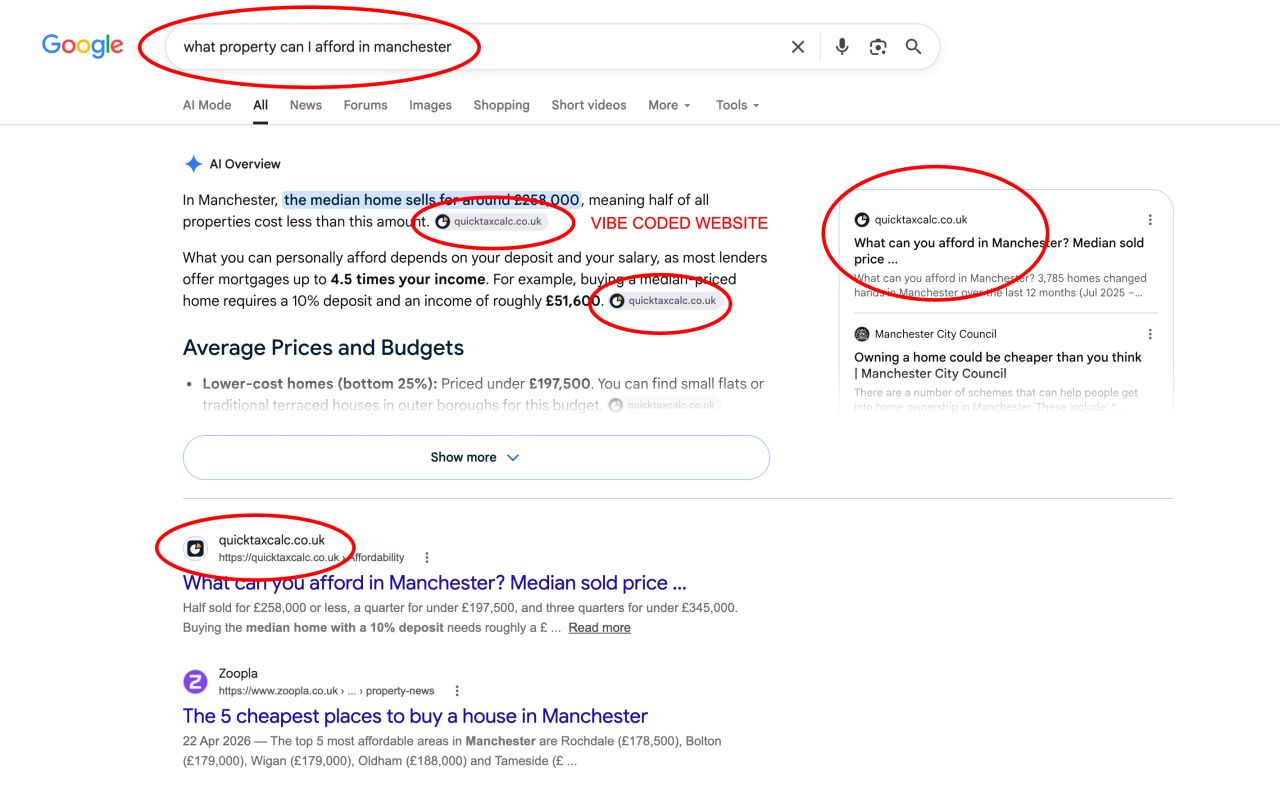Go to Google homepage via logo
Image resolution: width=1280 pixels, height=798 pixels.
point(83,46)
